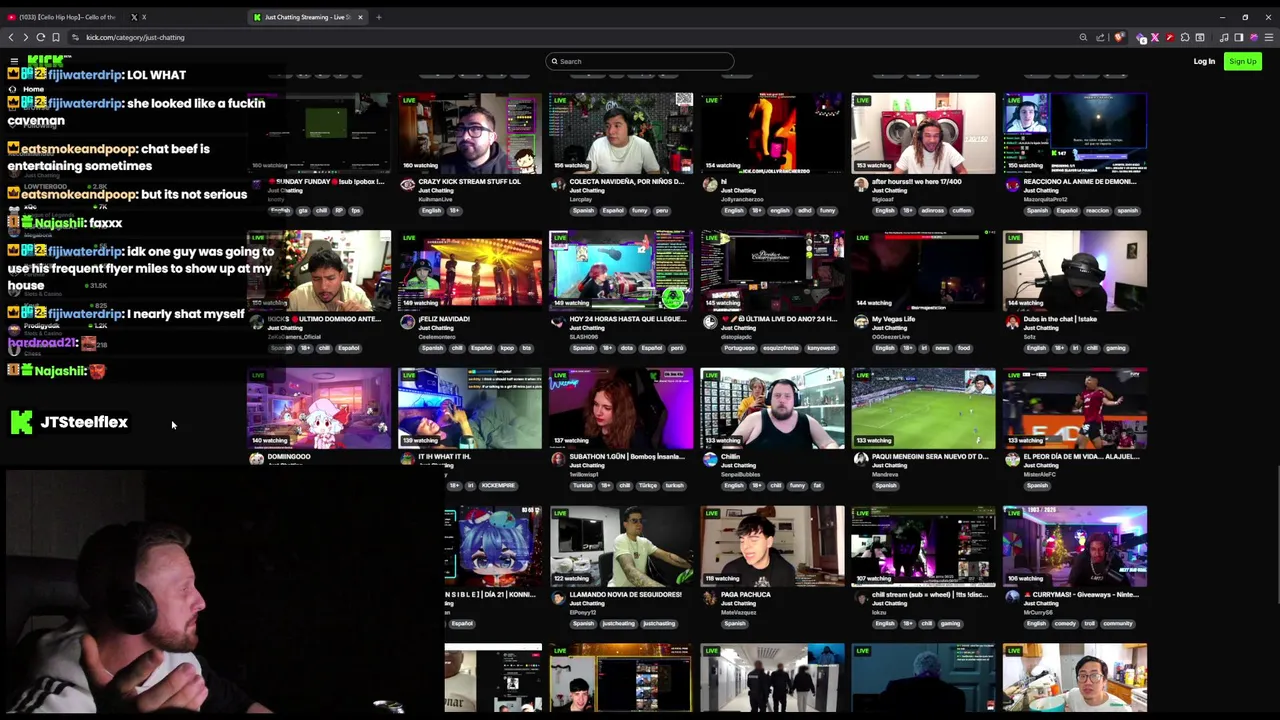This screenshot has width=1280, height=720.
Task: Open the browser main menu icon
Action: 1269,37
